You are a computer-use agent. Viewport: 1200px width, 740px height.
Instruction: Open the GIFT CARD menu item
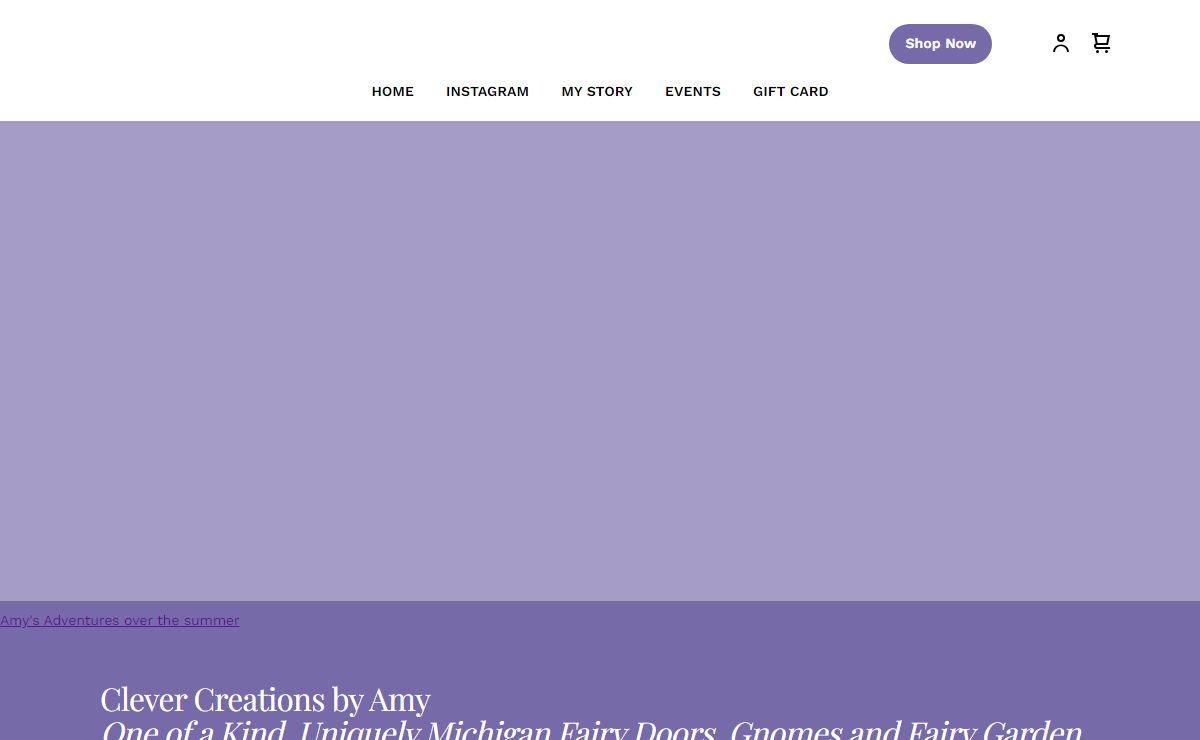(x=791, y=91)
